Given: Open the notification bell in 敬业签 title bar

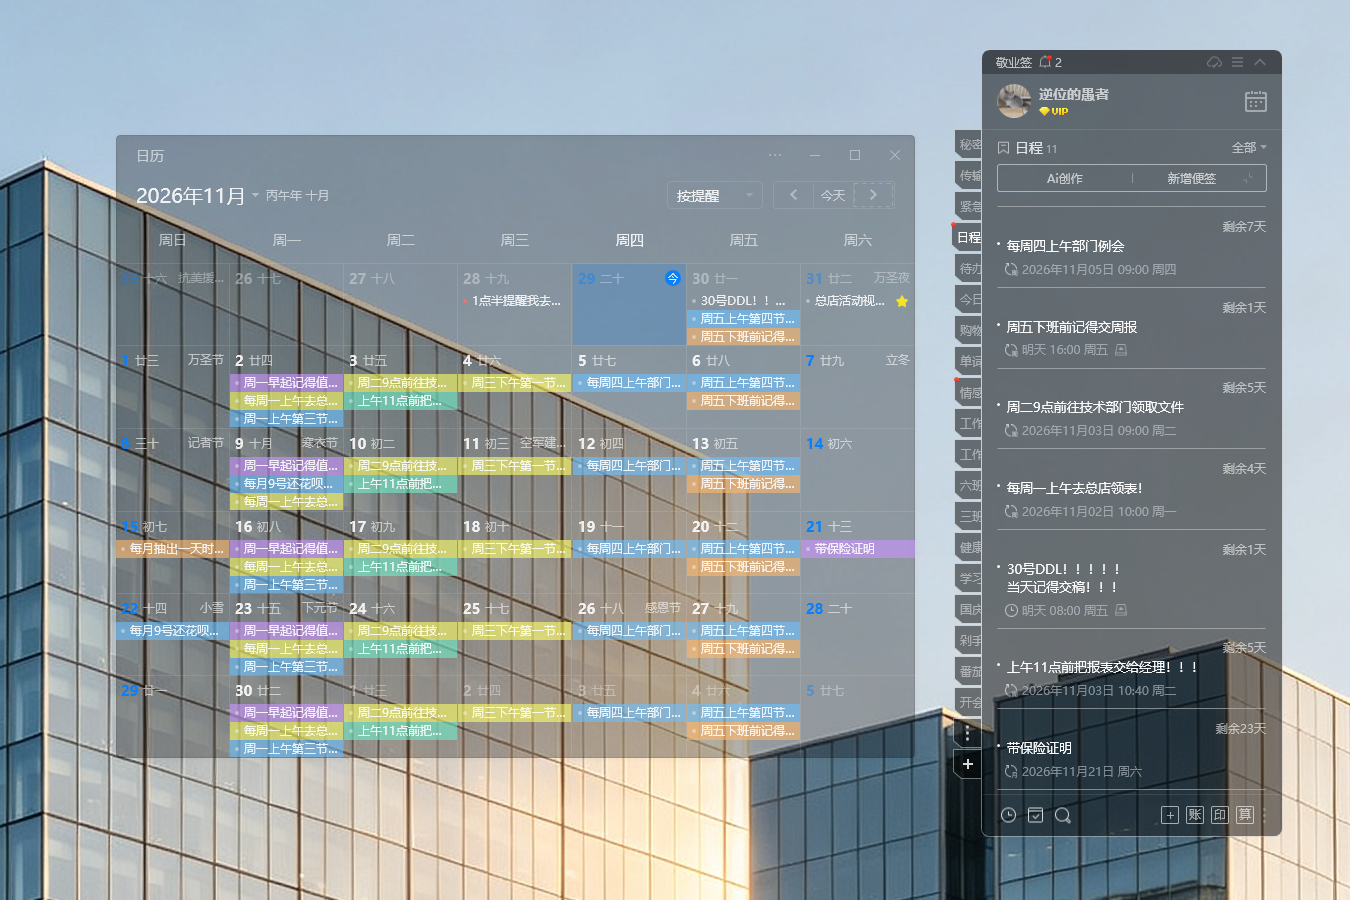Looking at the screenshot, I should [1045, 62].
